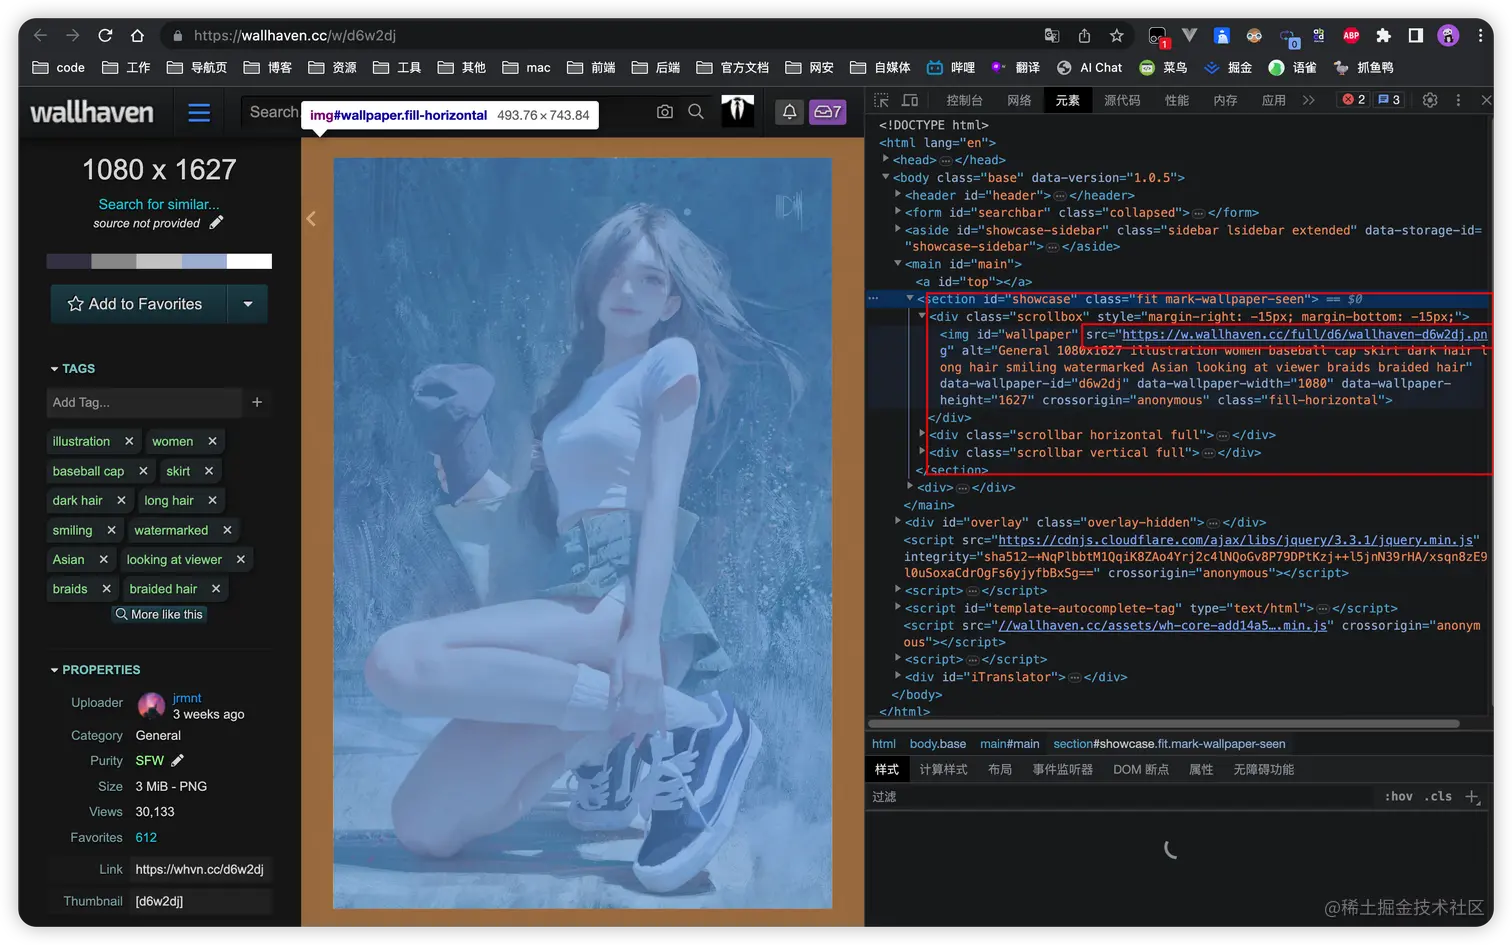Edit the source with pencil icon
1512x945 pixels.
216,222
